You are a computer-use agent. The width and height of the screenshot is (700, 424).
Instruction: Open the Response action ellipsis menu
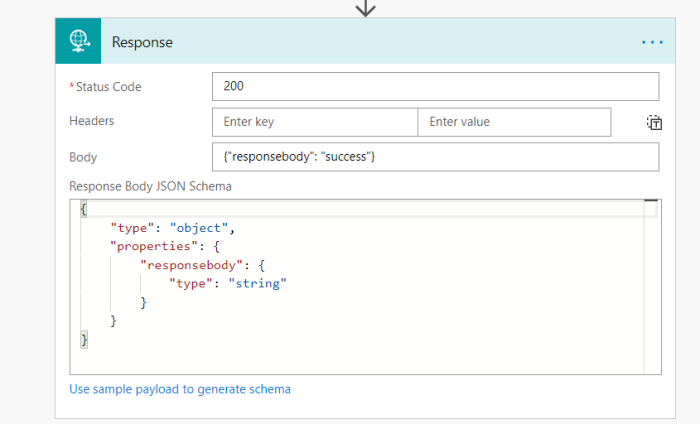[652, 42]
